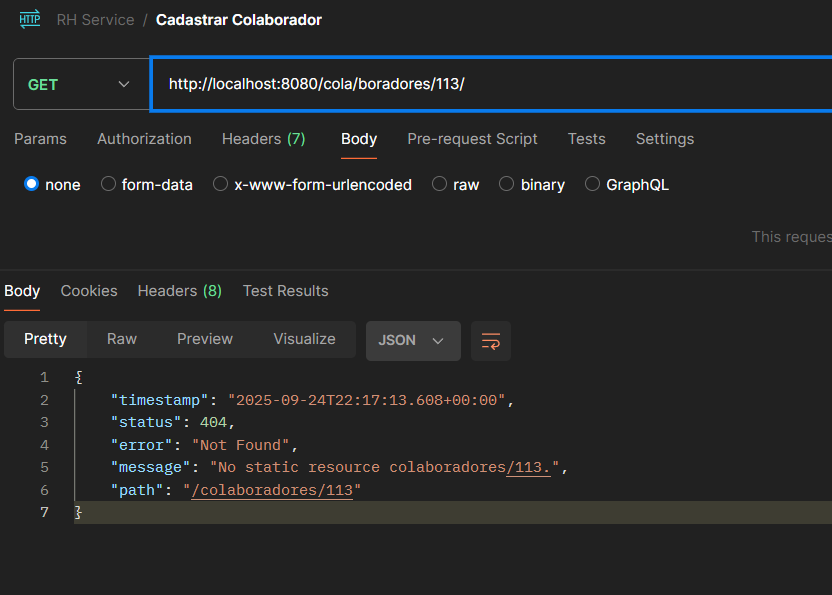Image resolution: width=832 pixels, height=595 pixels.
Task: Click the "status" key in response
Action: [x=146, y=422]
